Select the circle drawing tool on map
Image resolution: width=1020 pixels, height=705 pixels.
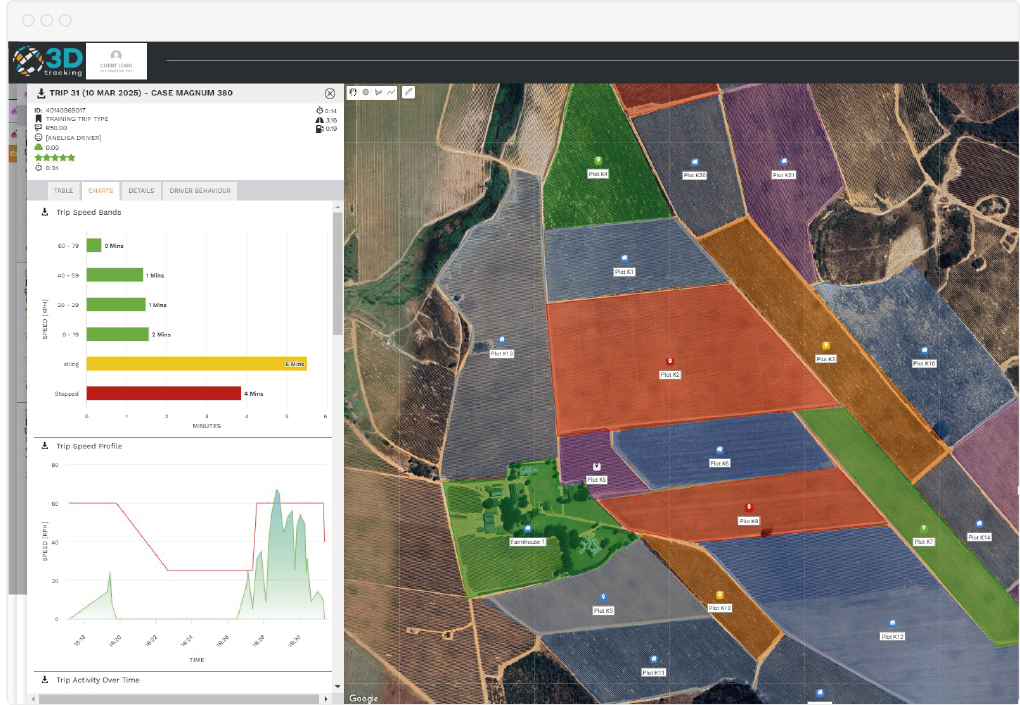[x=366, y=92]
